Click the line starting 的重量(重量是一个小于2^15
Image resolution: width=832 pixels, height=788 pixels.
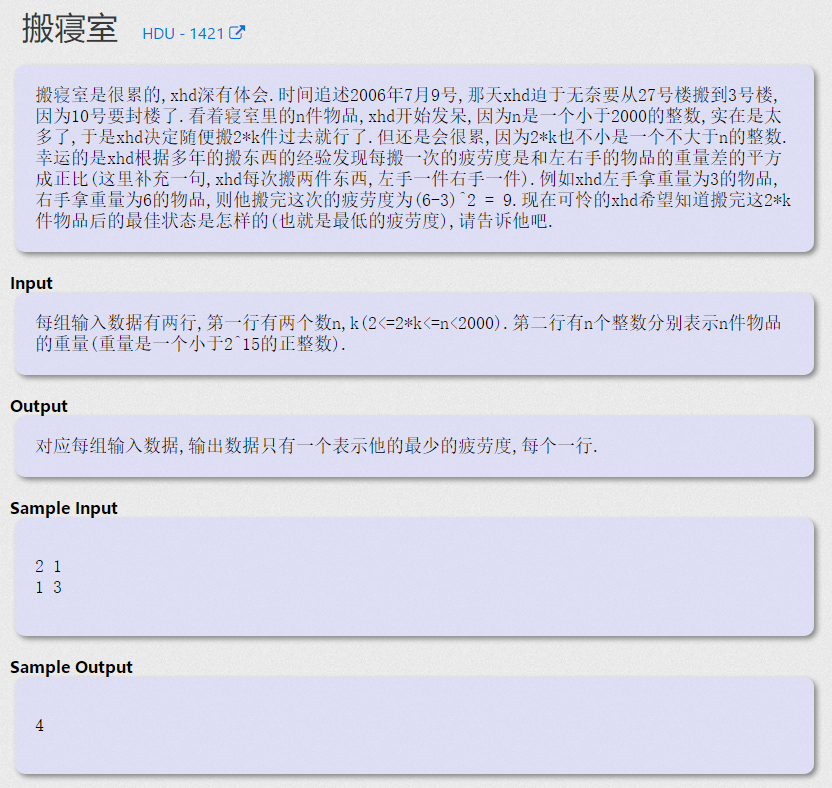[190, 344]
